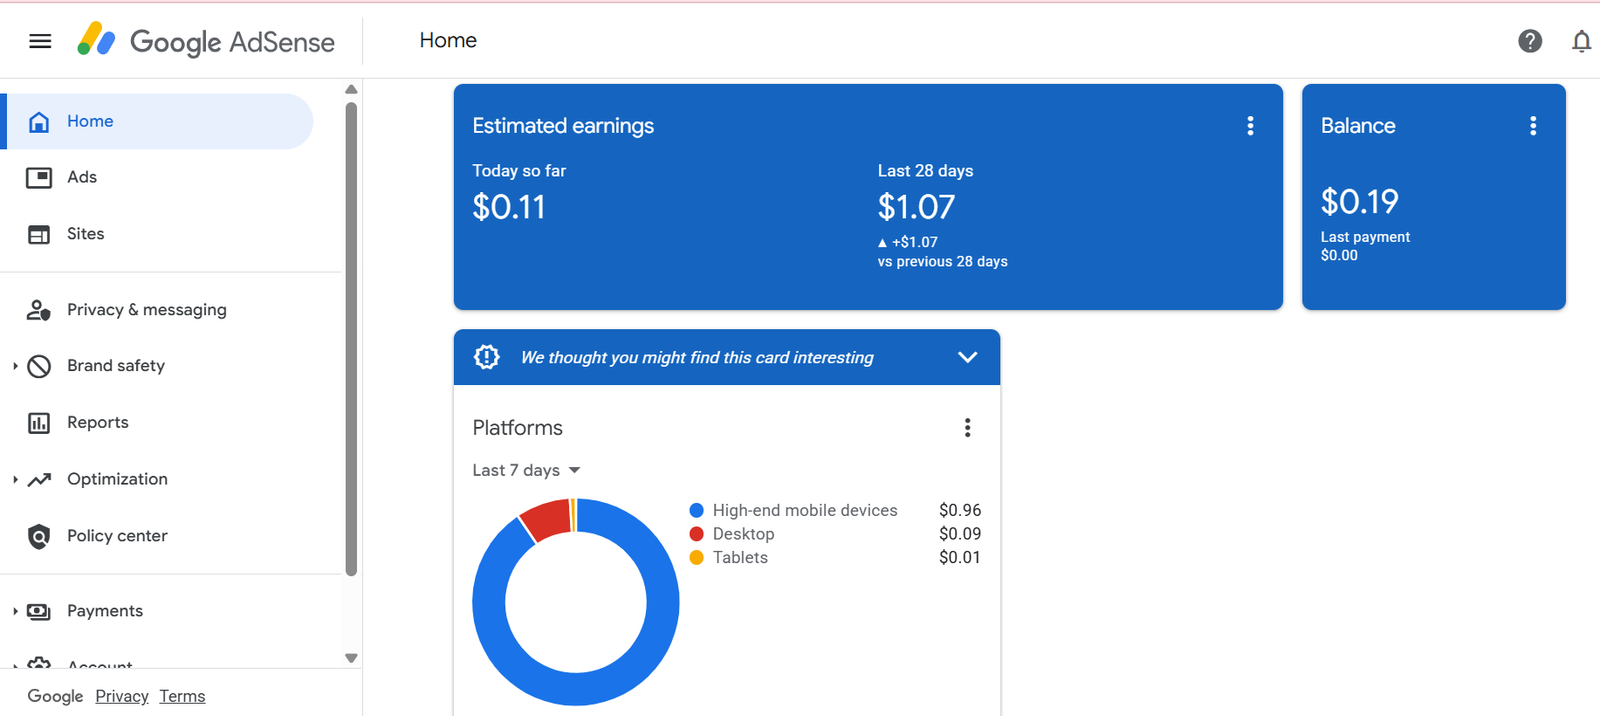The height and width of the screenshot is (716, 1600).
Task: Click the Privacy footer link
Action: (x=122, y=696)
